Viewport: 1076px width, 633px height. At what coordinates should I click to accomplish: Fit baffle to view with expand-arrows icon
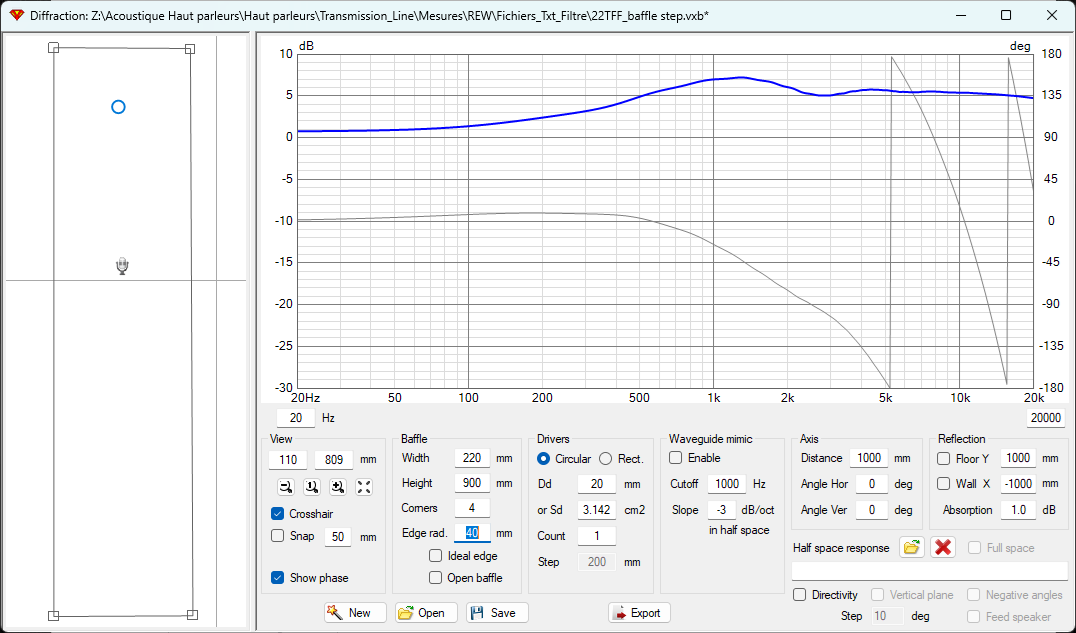pyautogui.click(x=364, y=487)
